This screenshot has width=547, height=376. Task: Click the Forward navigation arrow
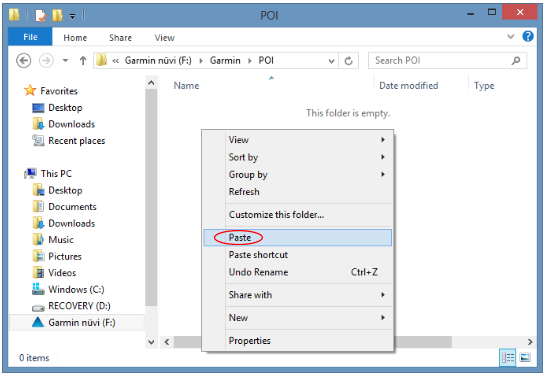(46, 61)
